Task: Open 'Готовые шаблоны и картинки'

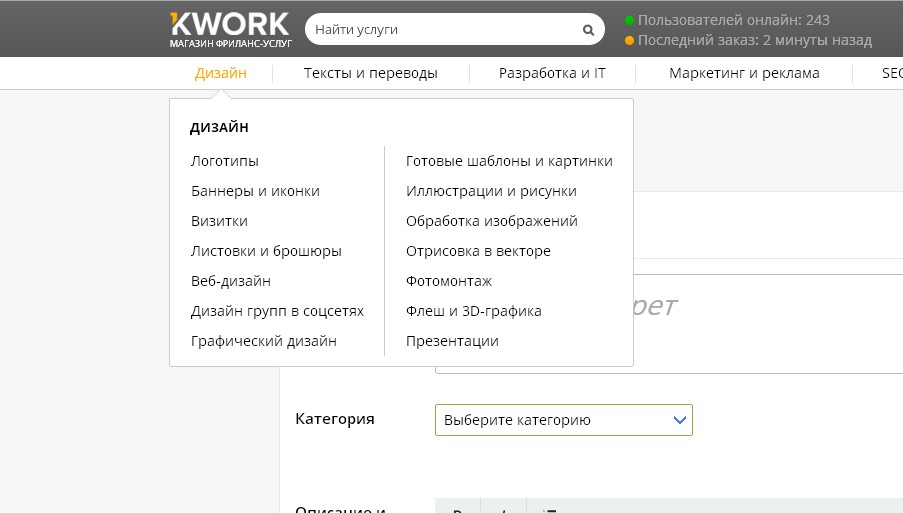Action: (x=509, y=161)
